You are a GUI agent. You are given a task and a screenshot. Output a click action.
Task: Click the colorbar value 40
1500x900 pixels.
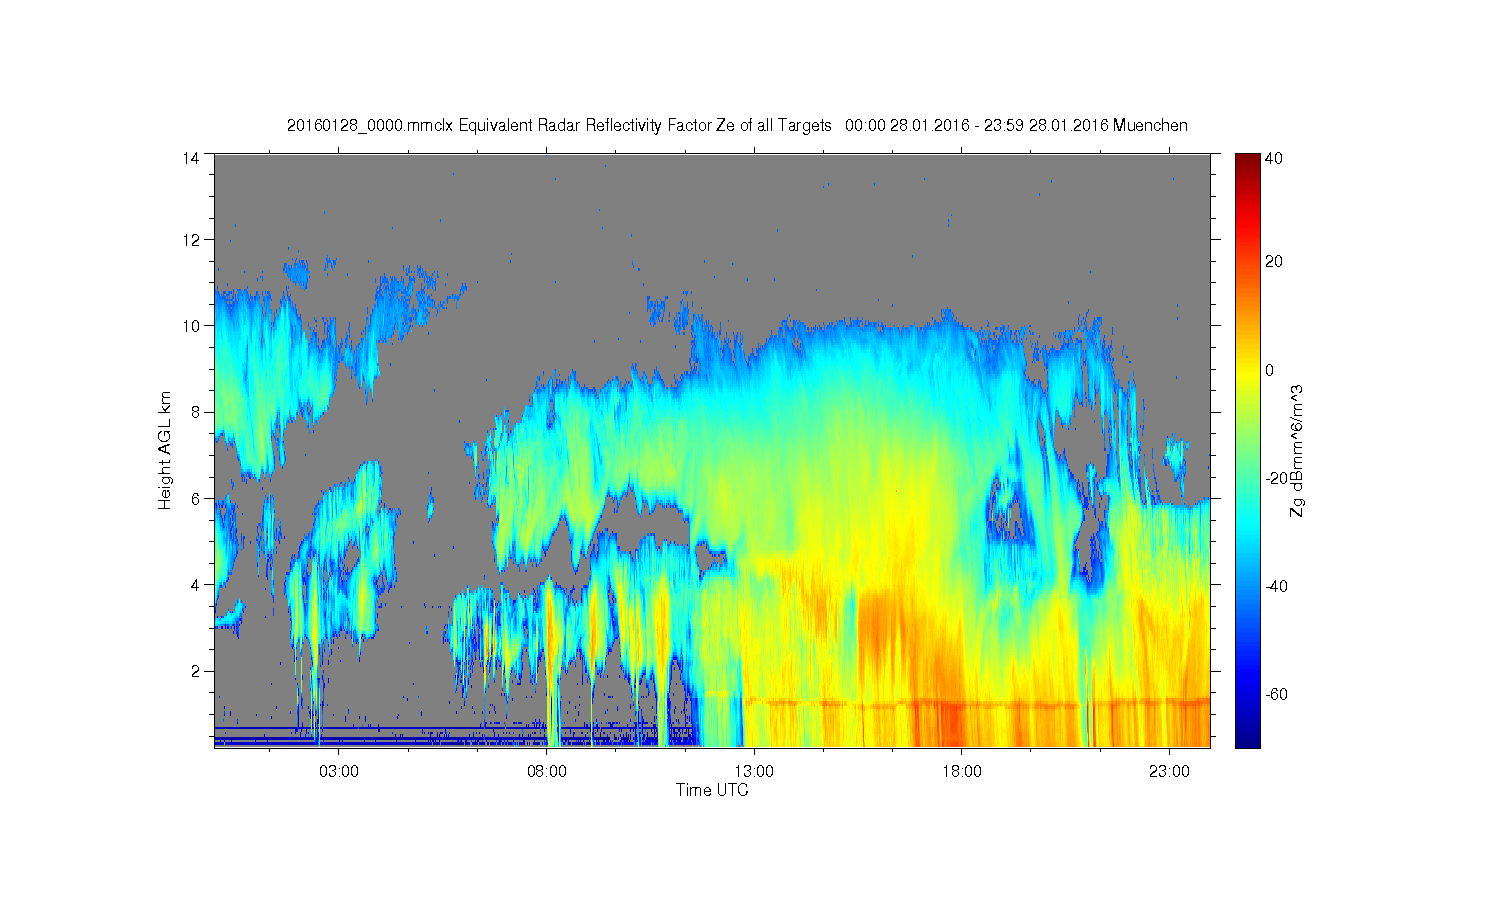pyautogui.click(x=1274, y=158)
